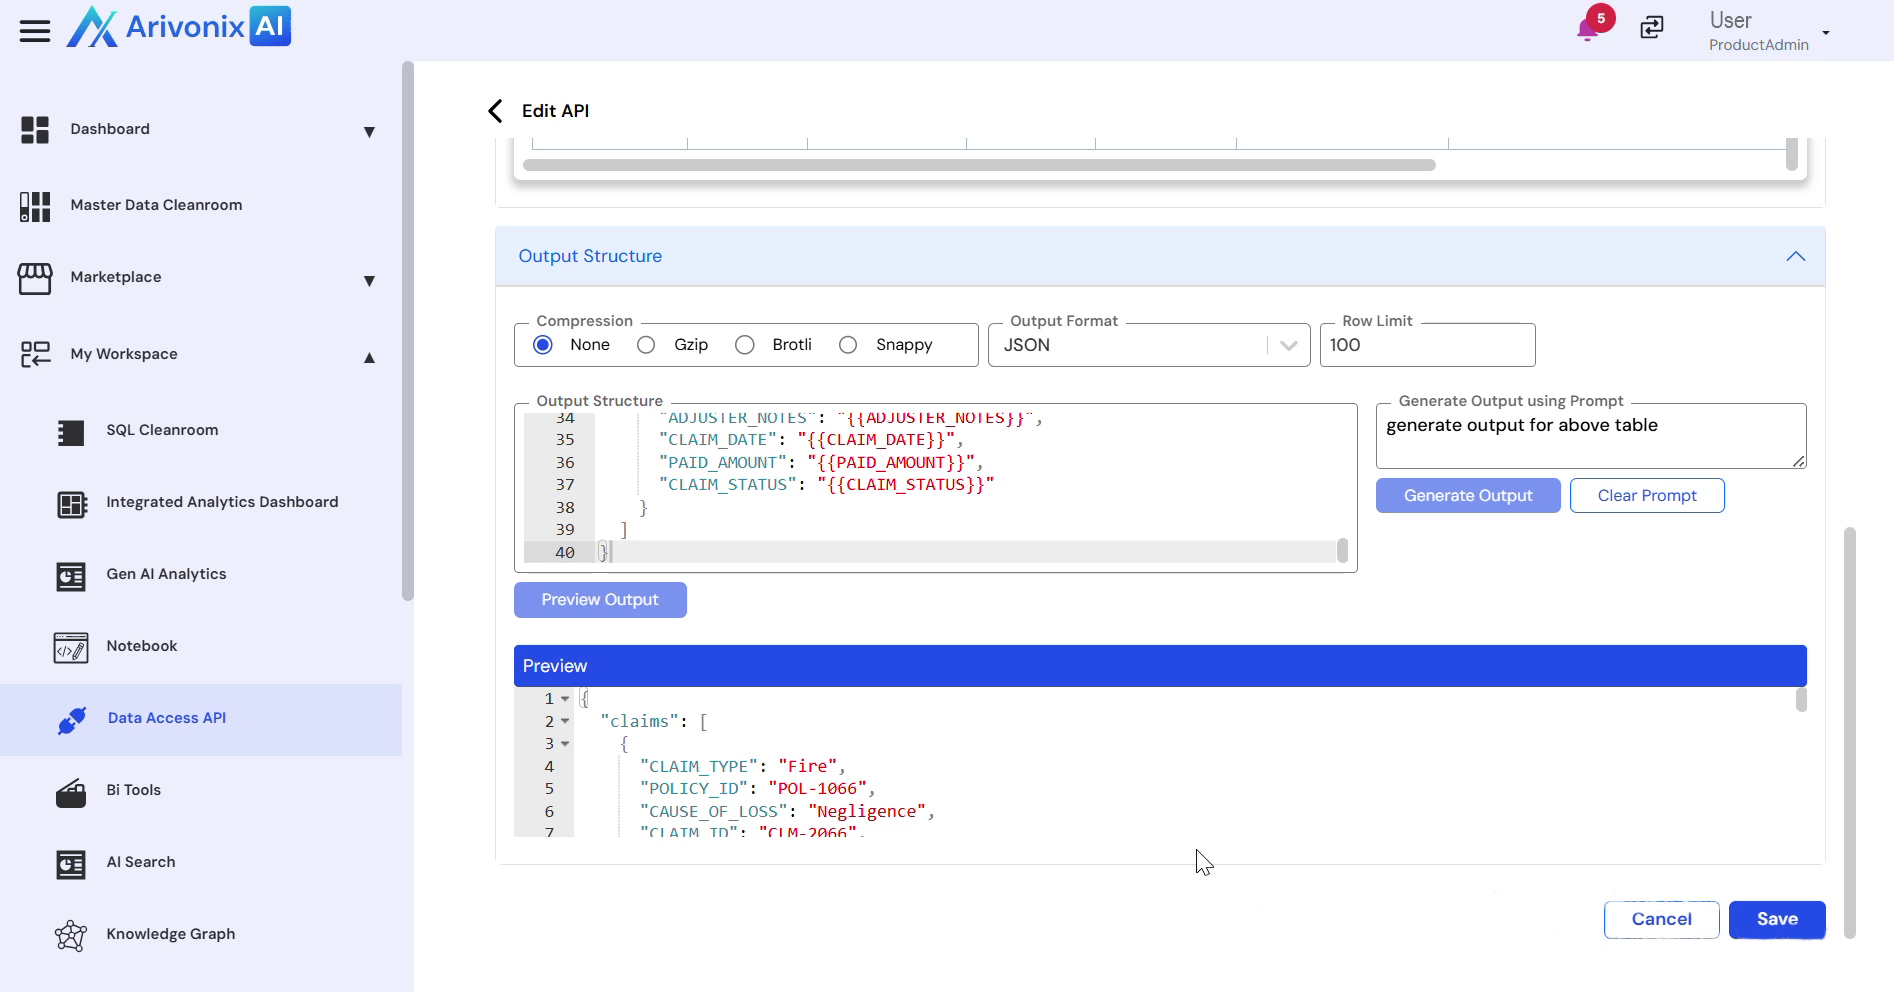
Task: Save the API changes
Action: pos(1776,919)
